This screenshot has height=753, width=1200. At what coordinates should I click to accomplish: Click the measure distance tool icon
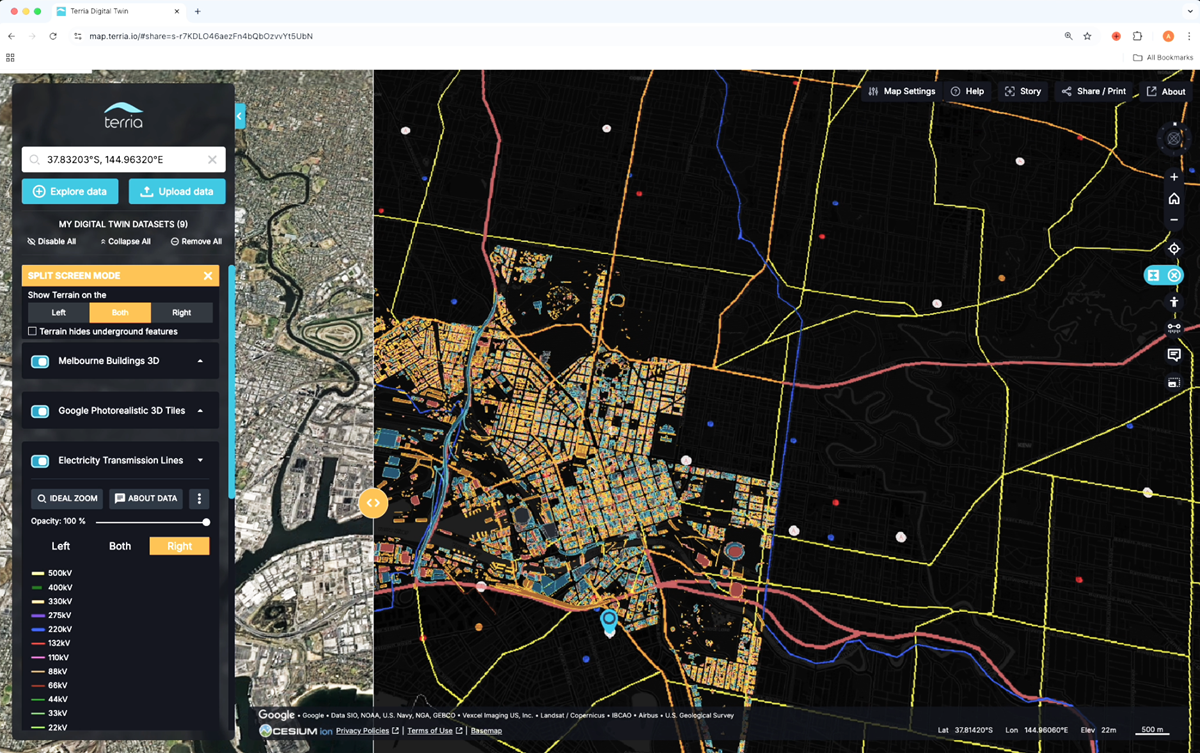(x=1174, y=328)
